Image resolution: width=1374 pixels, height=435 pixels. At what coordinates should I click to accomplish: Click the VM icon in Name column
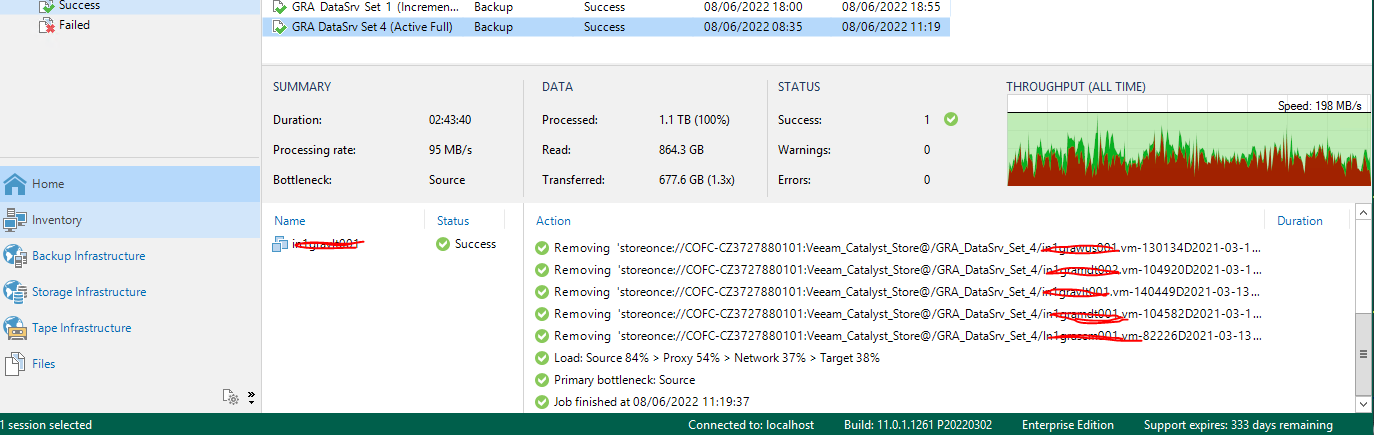pyautogui.click(x=280, y=244)
